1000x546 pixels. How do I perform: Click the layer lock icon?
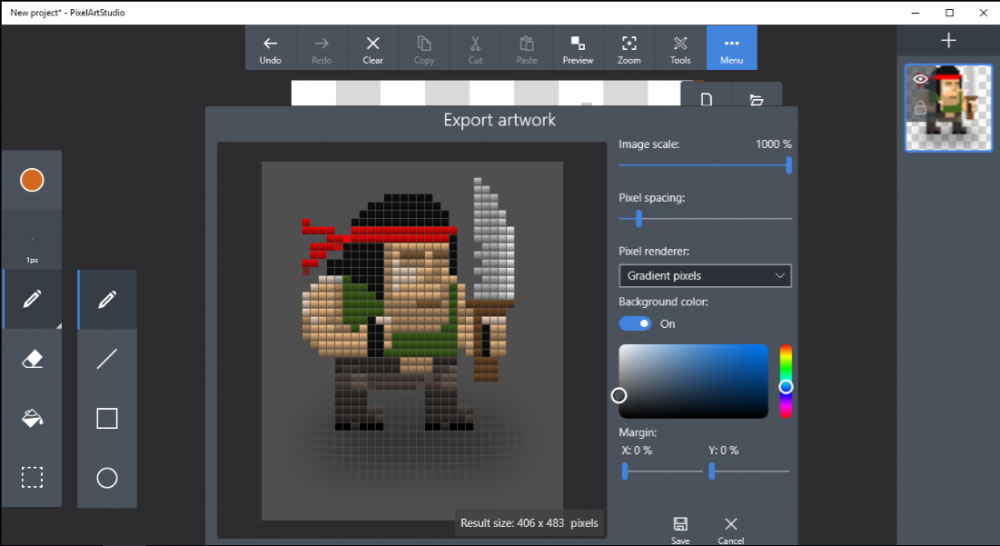920,107
